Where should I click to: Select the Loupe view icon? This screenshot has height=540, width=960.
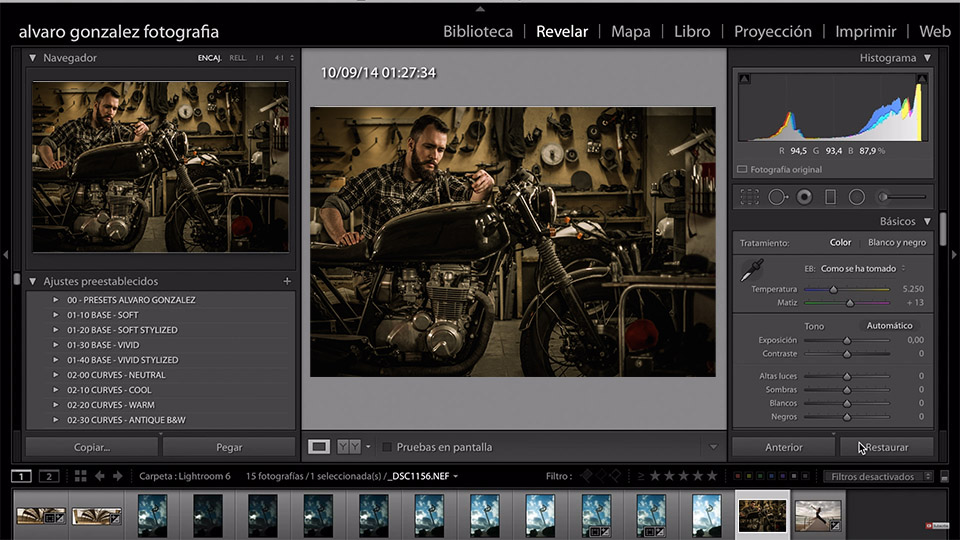[x=318, y=447]
